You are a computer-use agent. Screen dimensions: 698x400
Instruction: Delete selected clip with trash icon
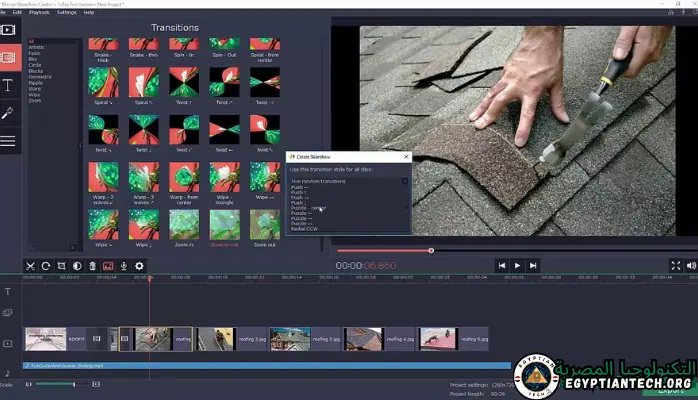tap(93, 266)
